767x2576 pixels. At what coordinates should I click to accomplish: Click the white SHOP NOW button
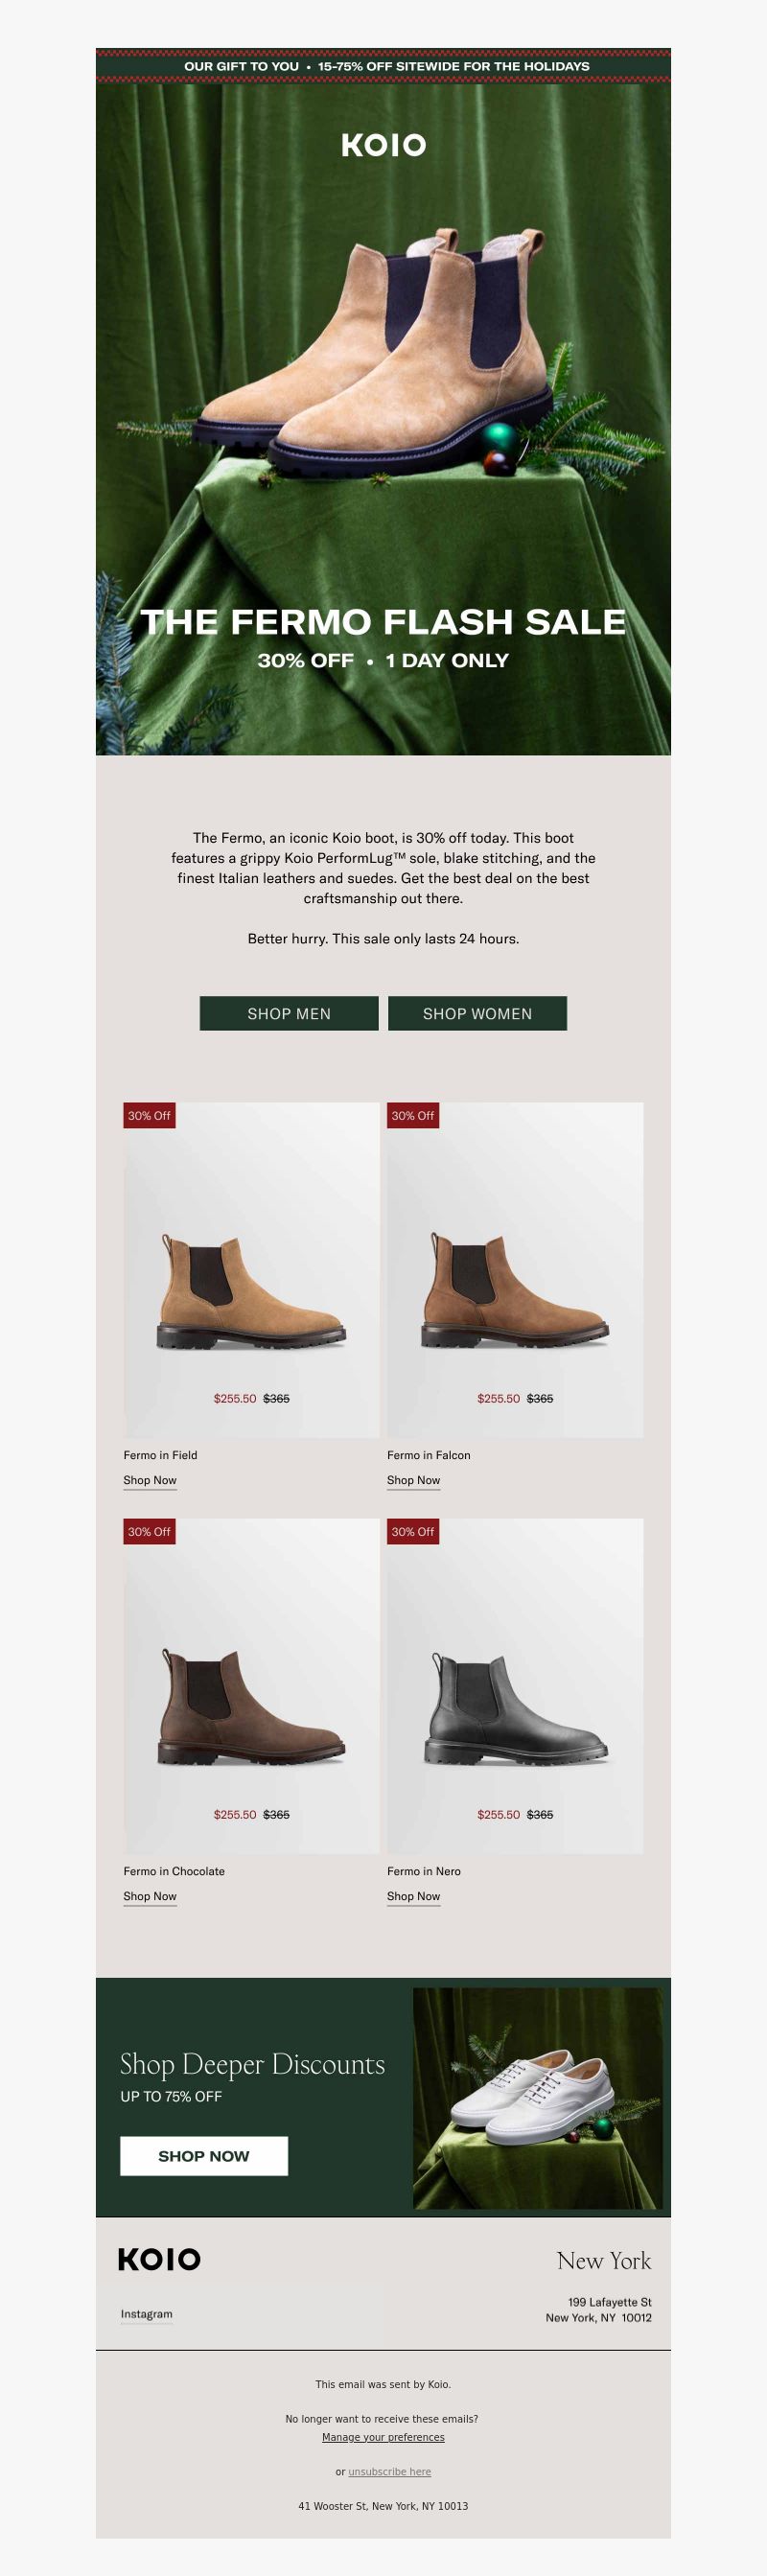point(204,2156)
